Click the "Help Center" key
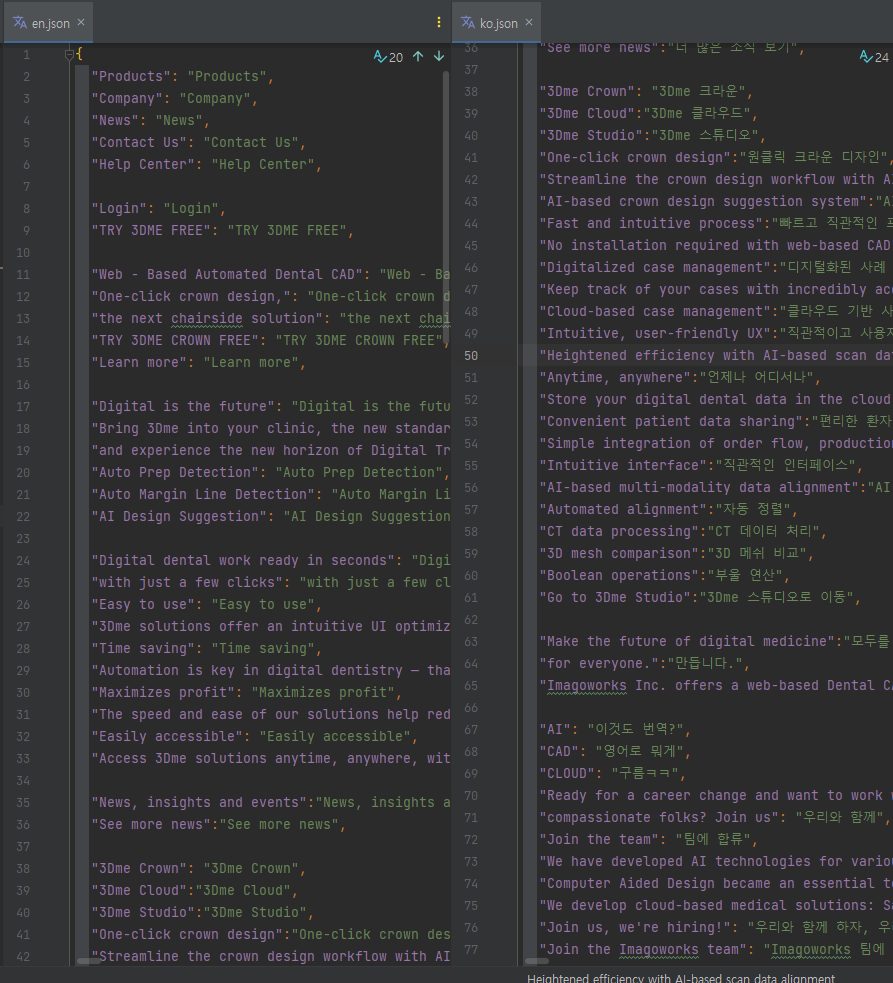This screenshot has height=983, width=893. 143,164
